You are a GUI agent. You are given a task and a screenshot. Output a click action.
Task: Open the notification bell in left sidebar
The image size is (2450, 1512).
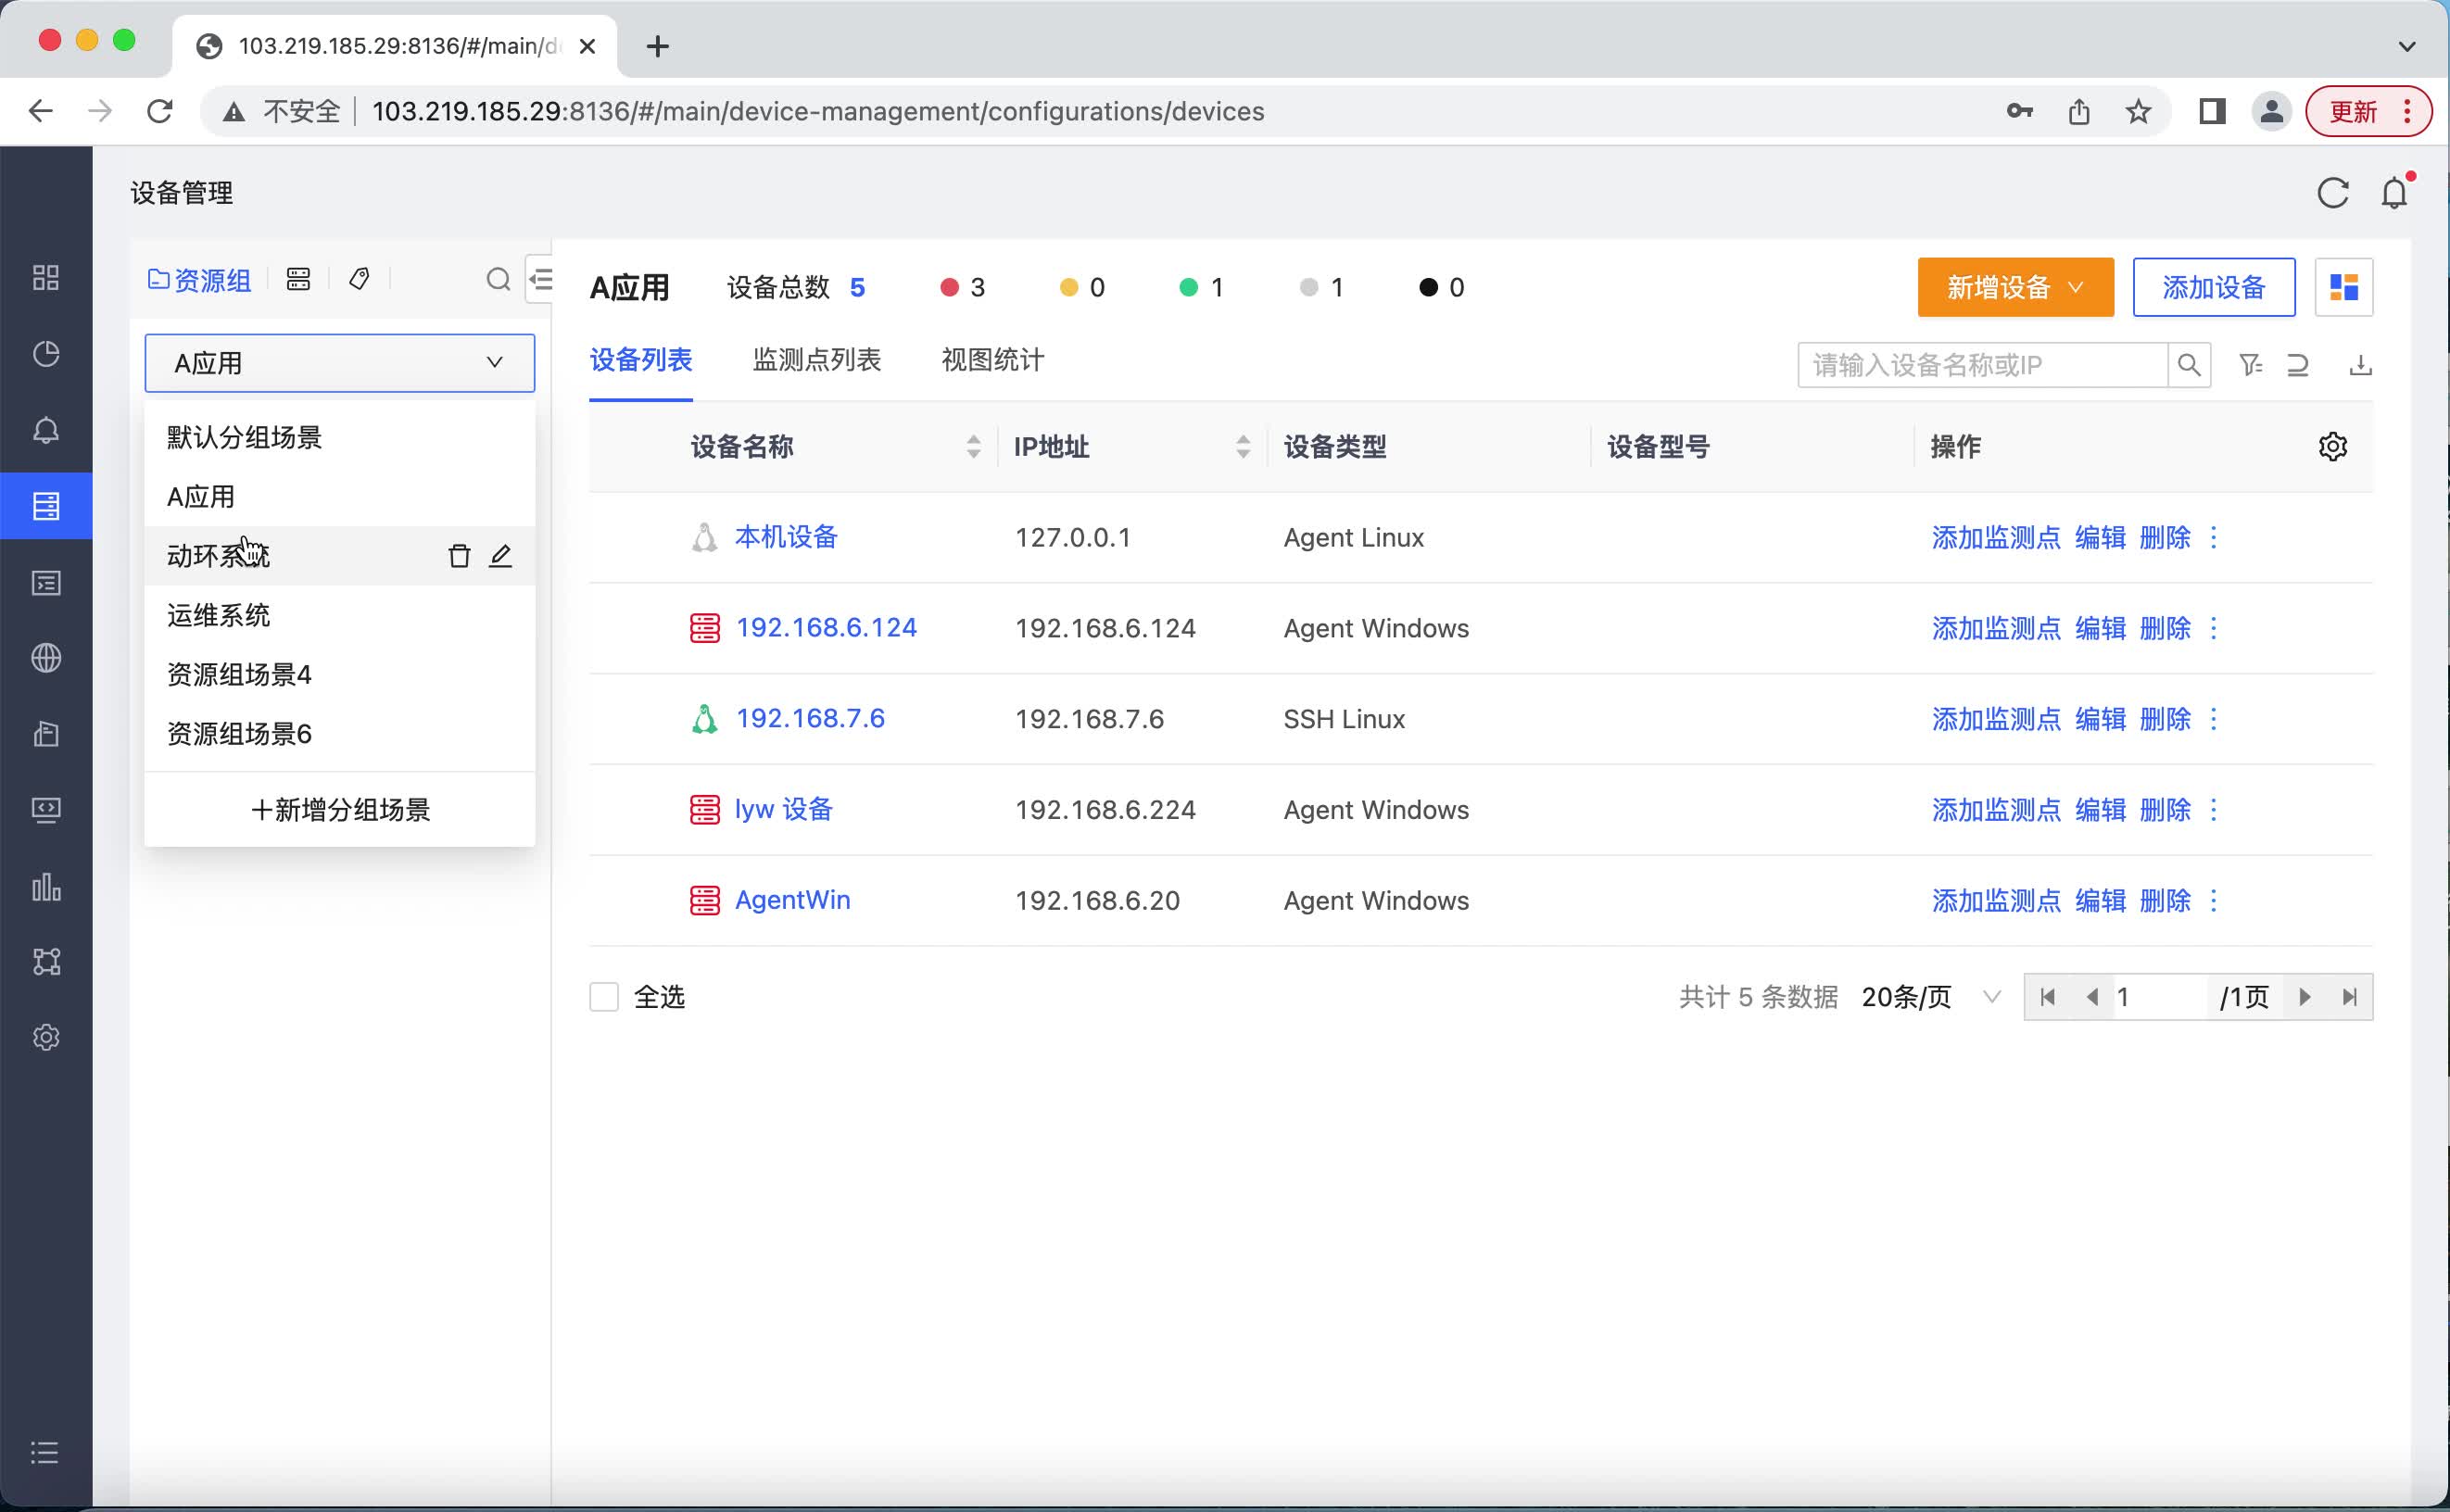(x=46, y=431)
